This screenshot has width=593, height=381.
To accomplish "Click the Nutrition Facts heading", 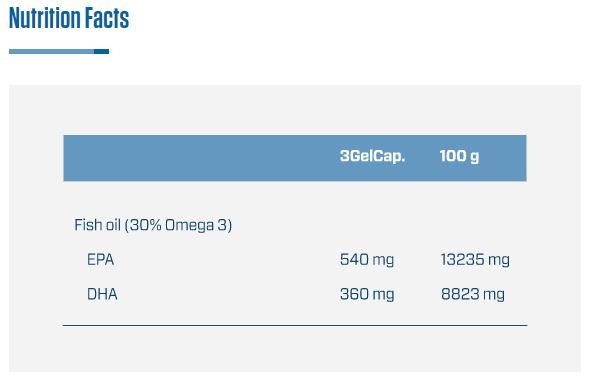I will click(x=69, y=18).
